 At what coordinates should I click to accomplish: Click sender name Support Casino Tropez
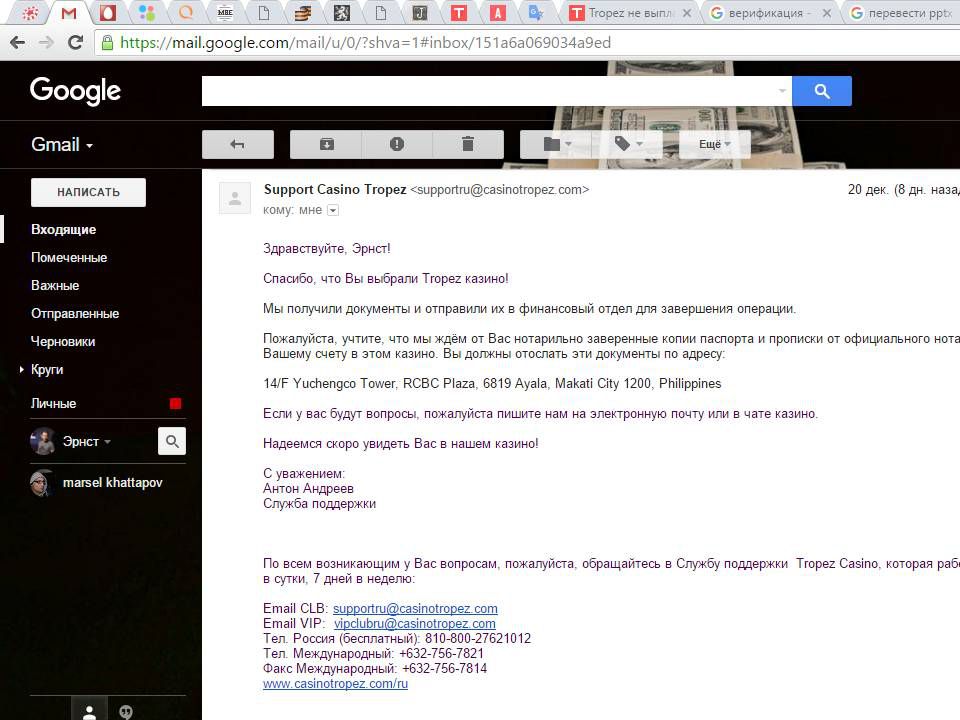coord(335,190)
